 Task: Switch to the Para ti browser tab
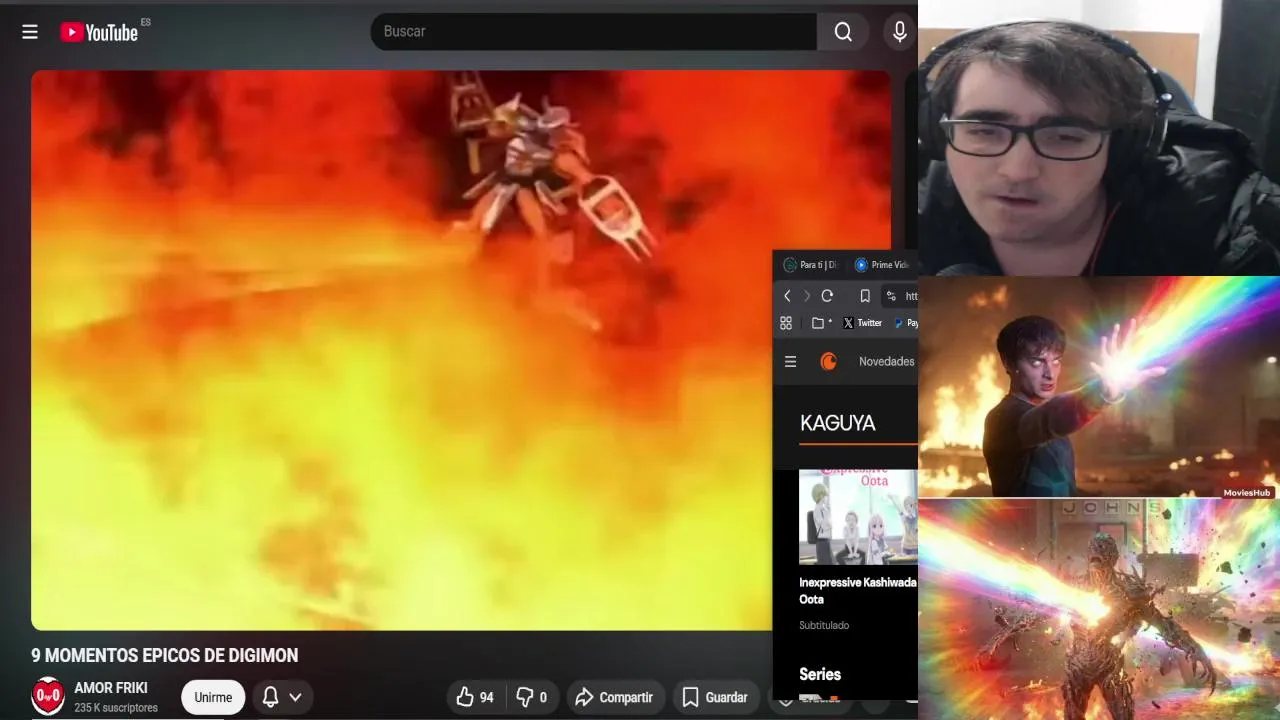[x=810, y=265]
